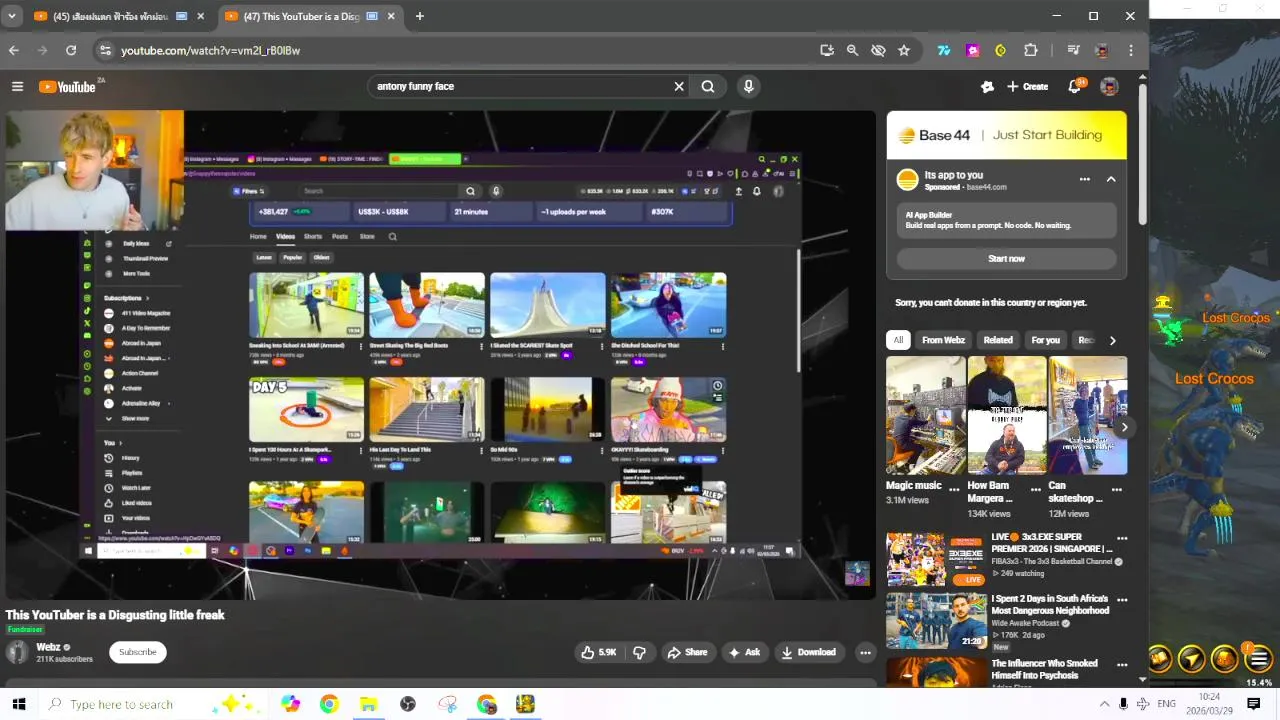Open the Base44 ad options menu
Image resolution: width=1280 pixels, height=720 pixels.
click(1084, 179)
